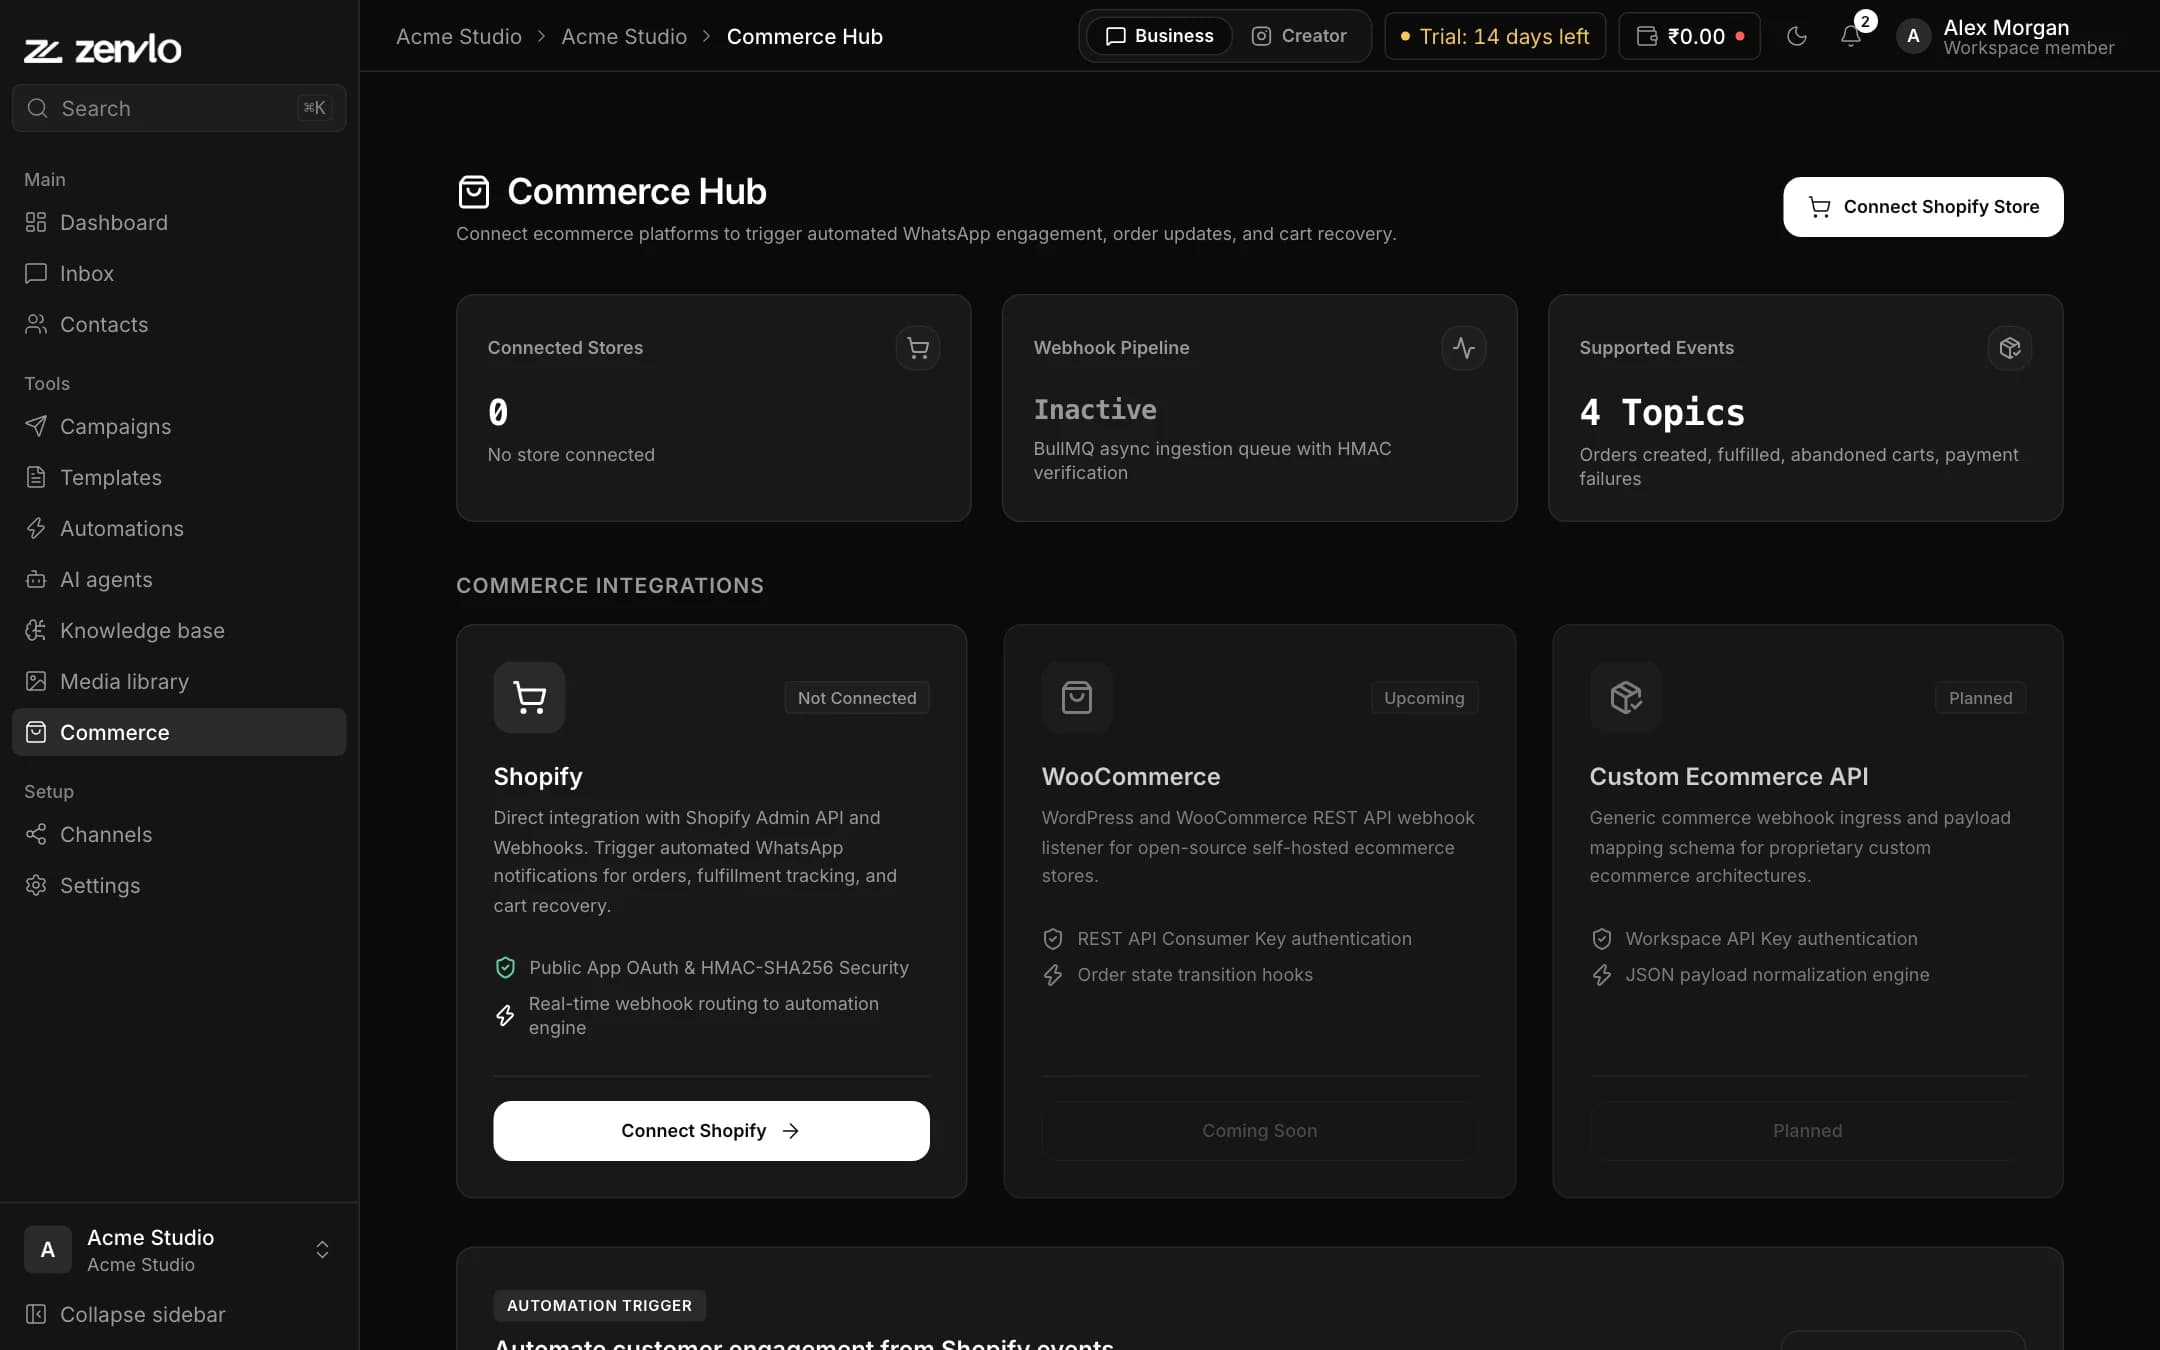Screen dimensions: 2160x1350
Task: Click the Shopify cart icon on its card
Action: (529, 697)
